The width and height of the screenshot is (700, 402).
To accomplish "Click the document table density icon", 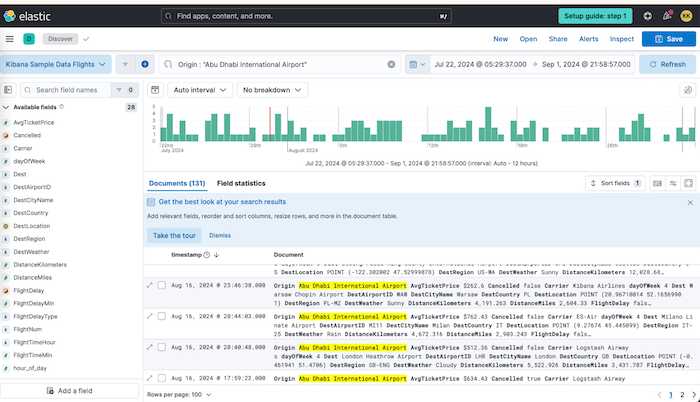I will coord(657,183).
